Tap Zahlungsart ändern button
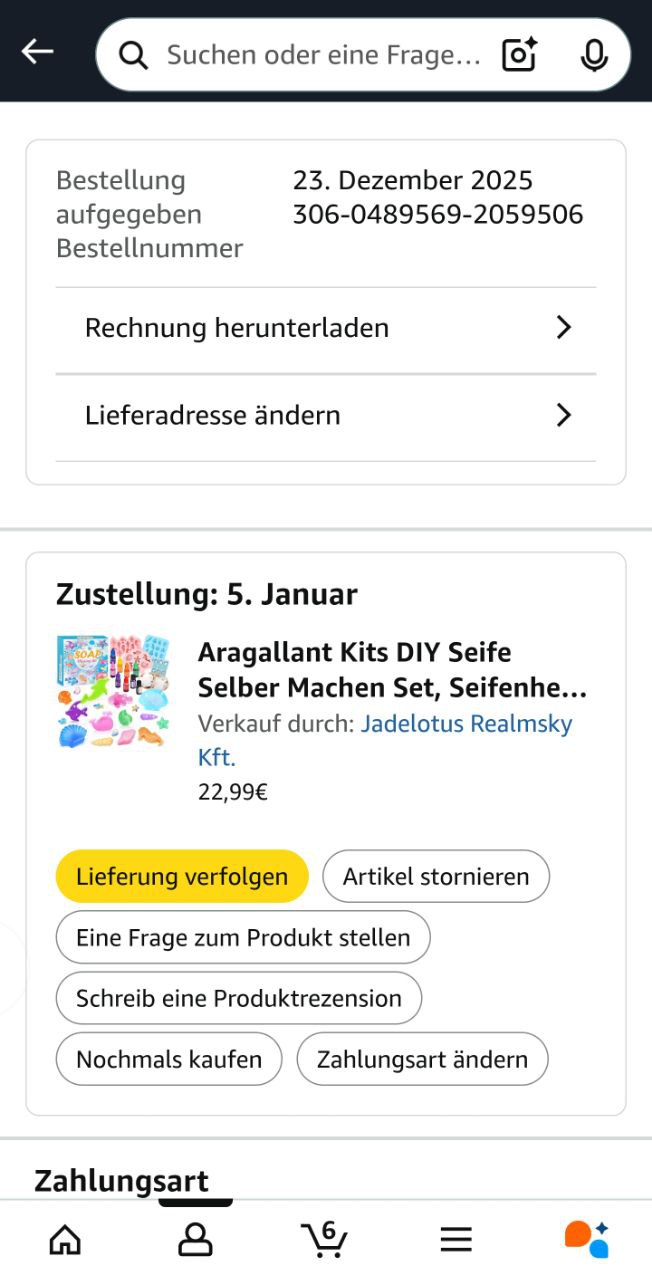Image resolution: width=652 pixels, height=1280 pixels. coord(422,1059)
